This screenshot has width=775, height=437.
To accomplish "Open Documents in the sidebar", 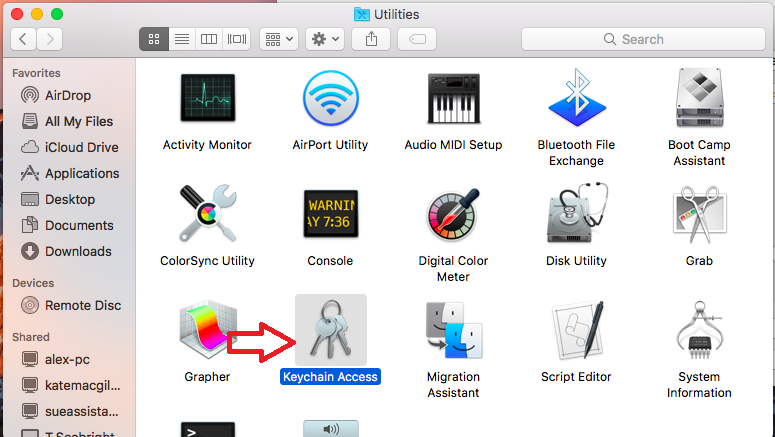I will point(67,225).
